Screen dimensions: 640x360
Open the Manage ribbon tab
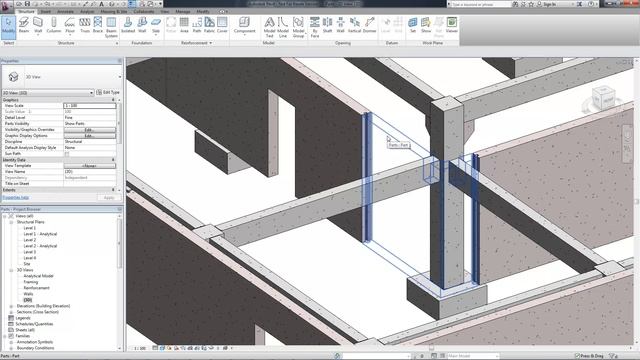click(182, 11)
